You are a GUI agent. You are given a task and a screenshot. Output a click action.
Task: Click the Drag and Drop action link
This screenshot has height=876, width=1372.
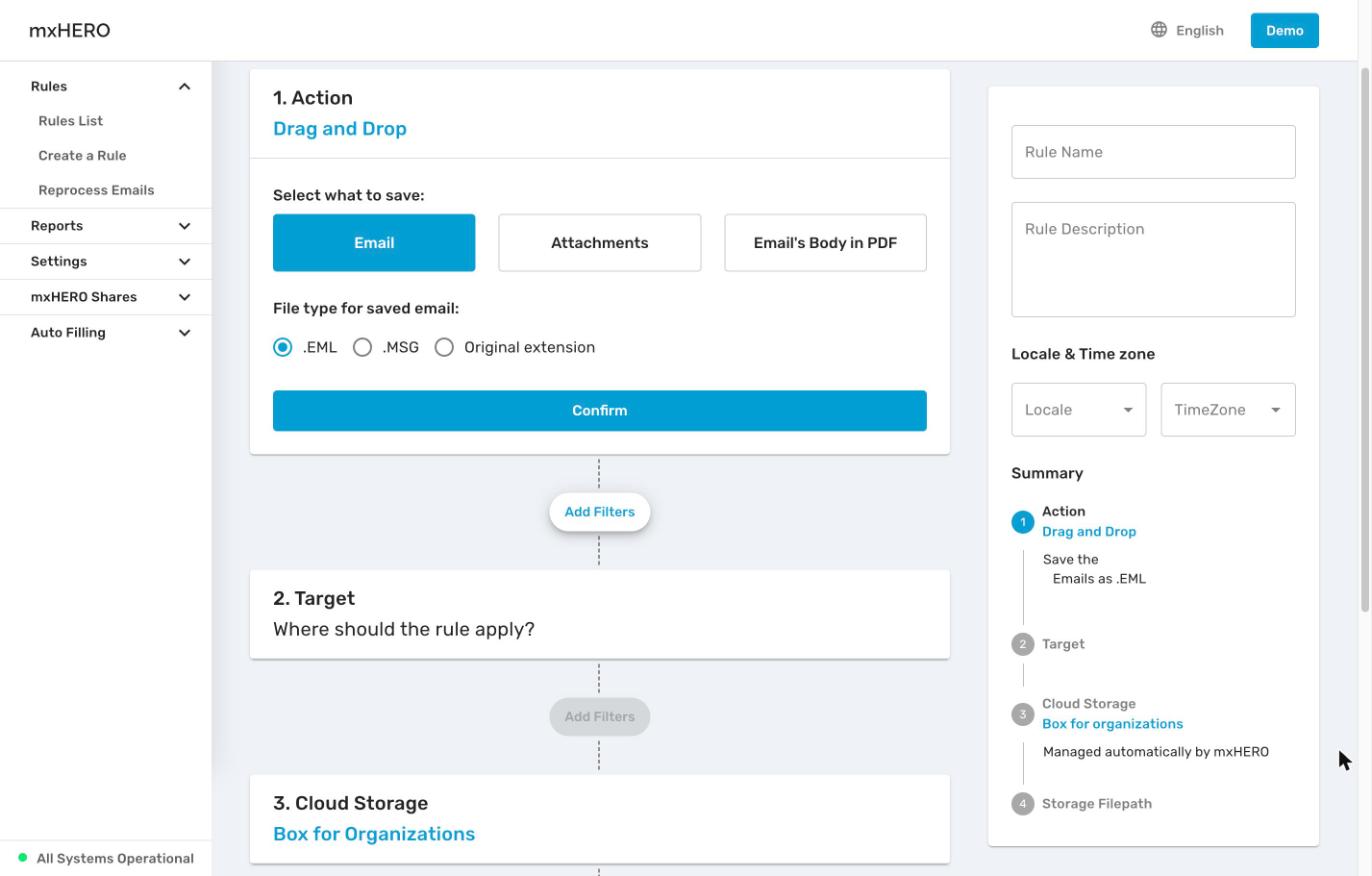point(340,129)
